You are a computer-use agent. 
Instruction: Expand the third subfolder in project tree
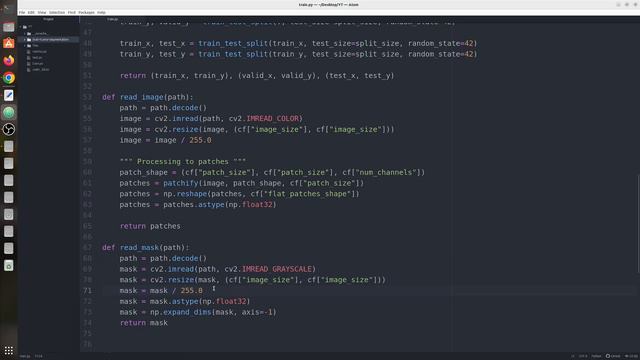click(25, 46)
